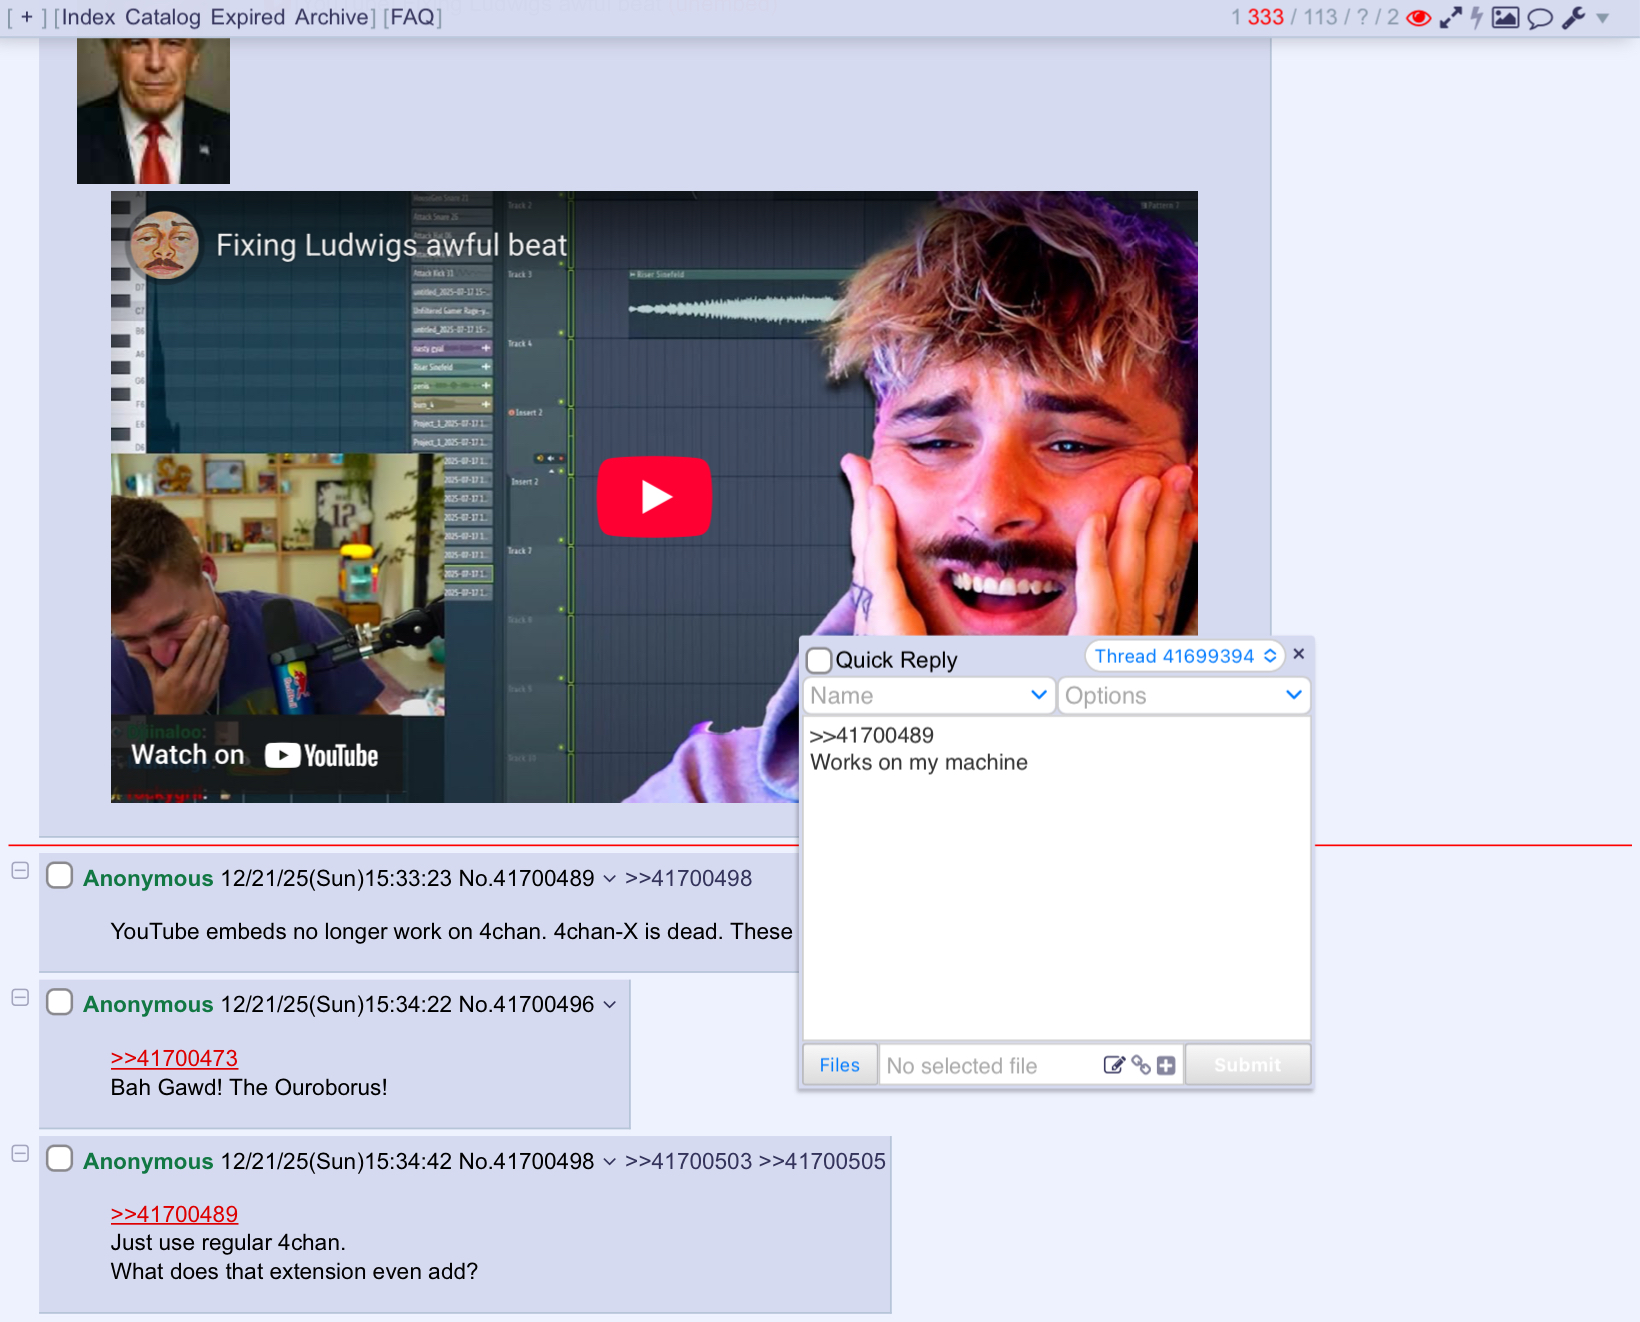Check the checkbox for post No.41700496
The width and height of the screenshot is (1640, 1322).
60,1002
